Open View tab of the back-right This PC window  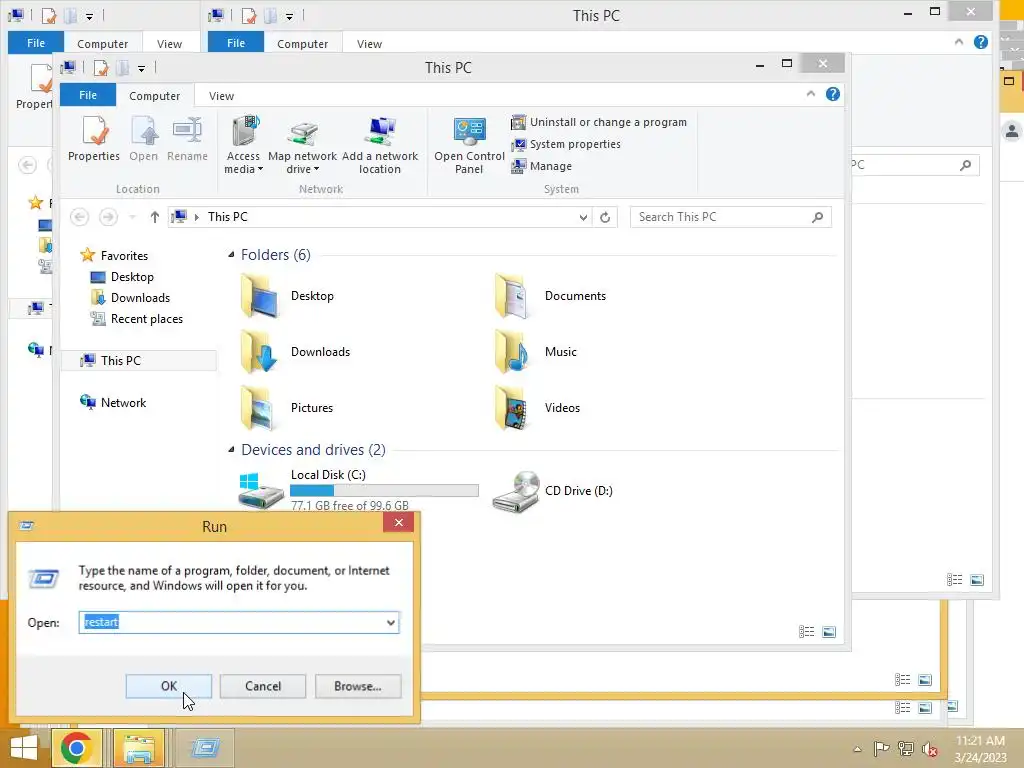369,44
